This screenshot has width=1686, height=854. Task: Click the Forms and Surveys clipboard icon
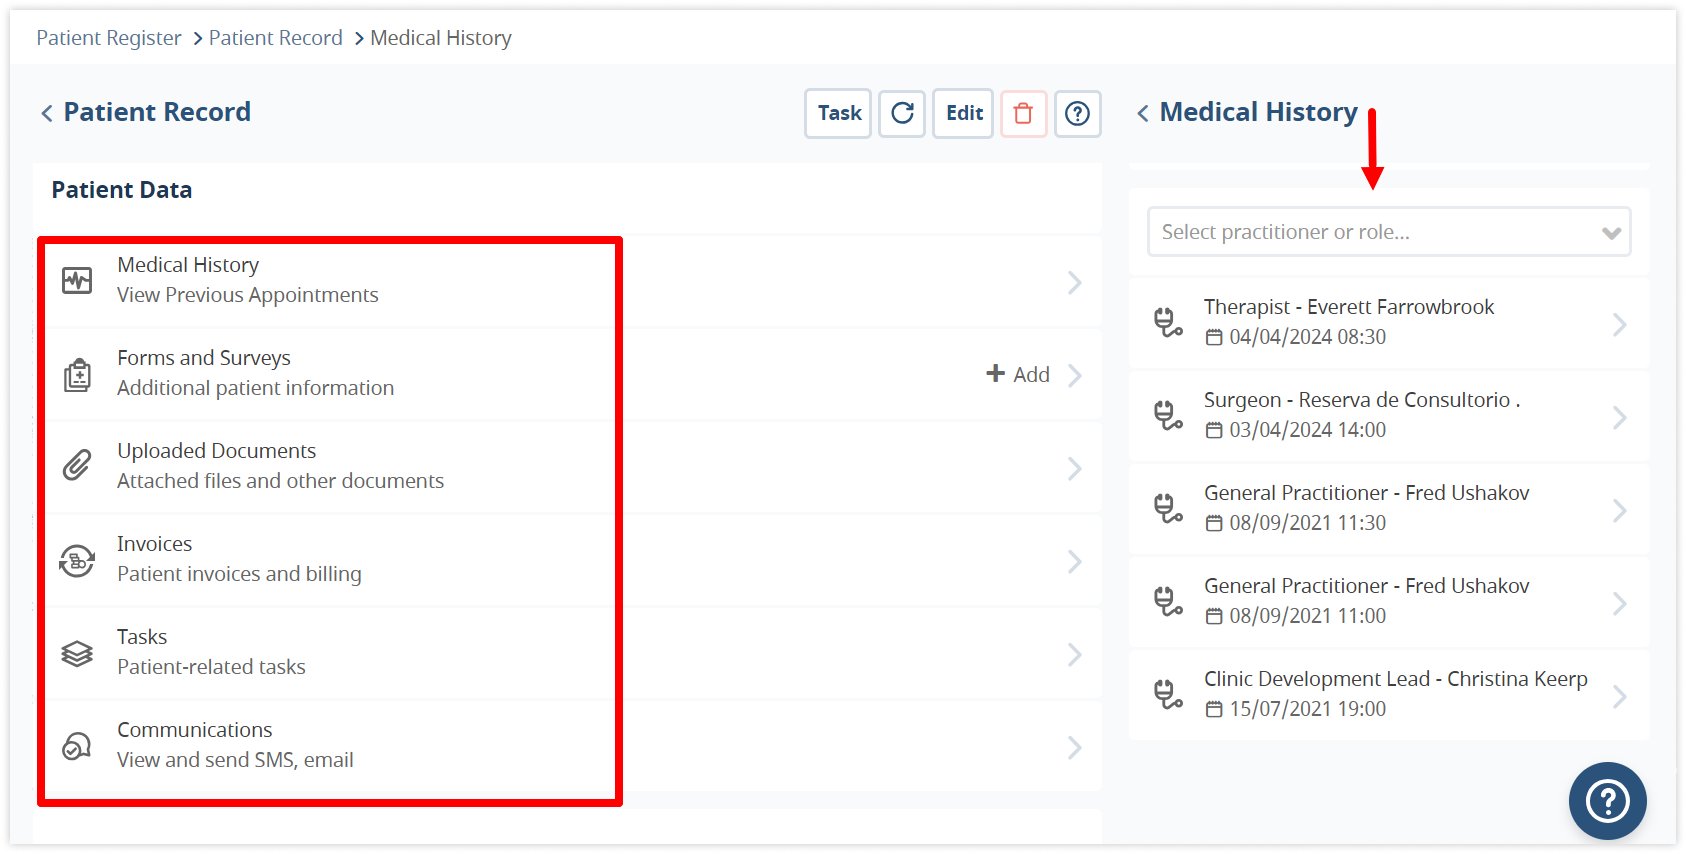click(77, 375)
